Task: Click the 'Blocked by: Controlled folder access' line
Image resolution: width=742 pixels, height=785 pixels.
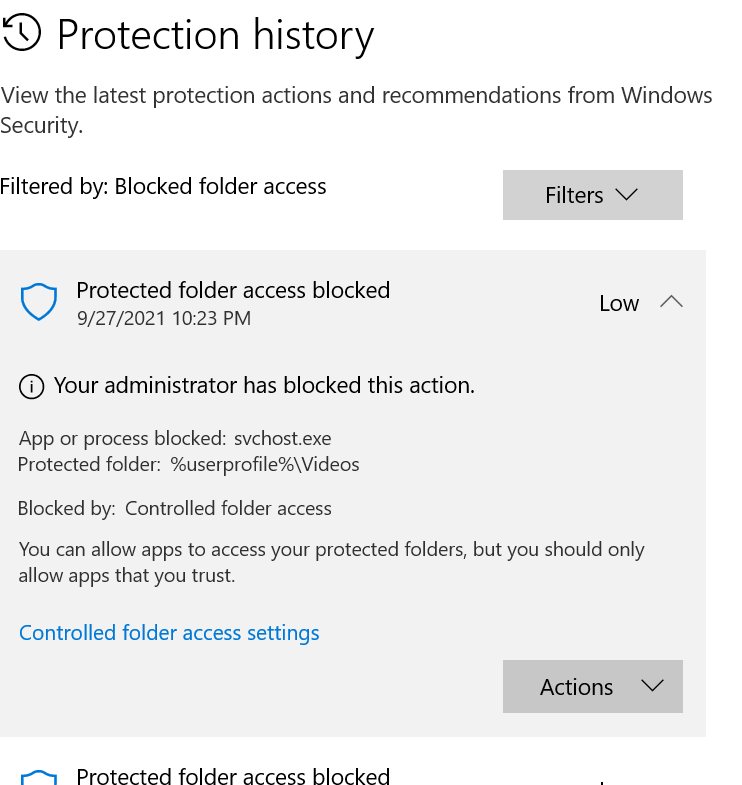Action: (x=175, y=509)
